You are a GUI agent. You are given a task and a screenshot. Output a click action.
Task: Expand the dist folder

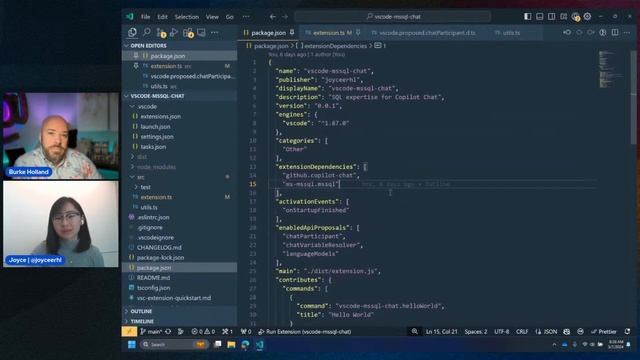coord(180,157)
